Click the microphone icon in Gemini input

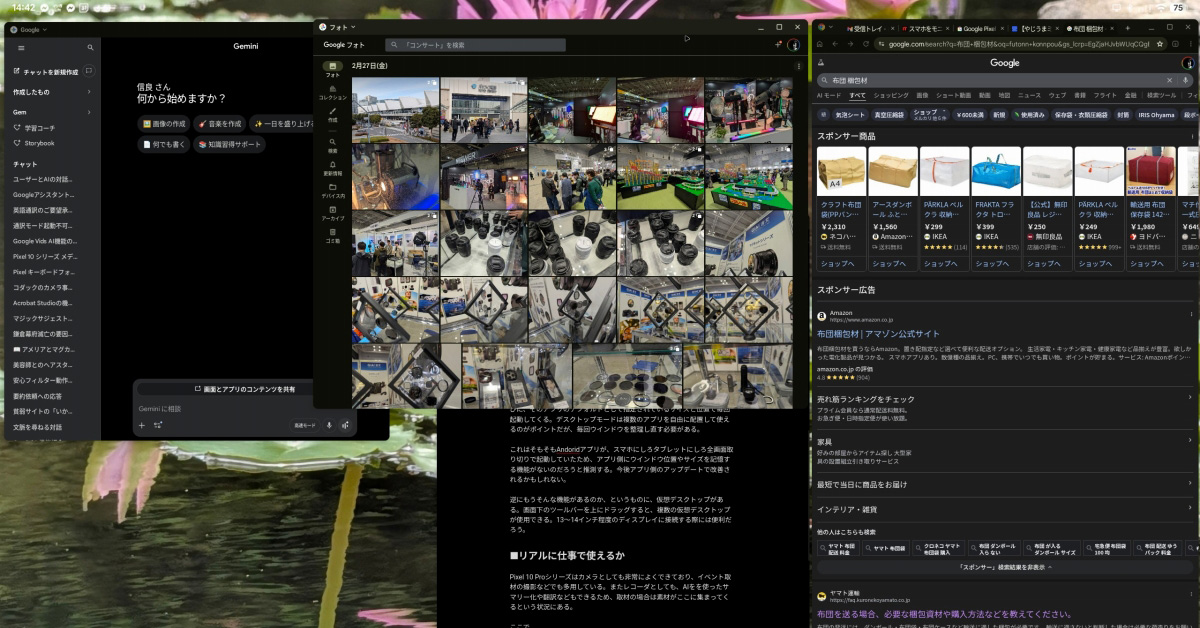coord(329,425)
